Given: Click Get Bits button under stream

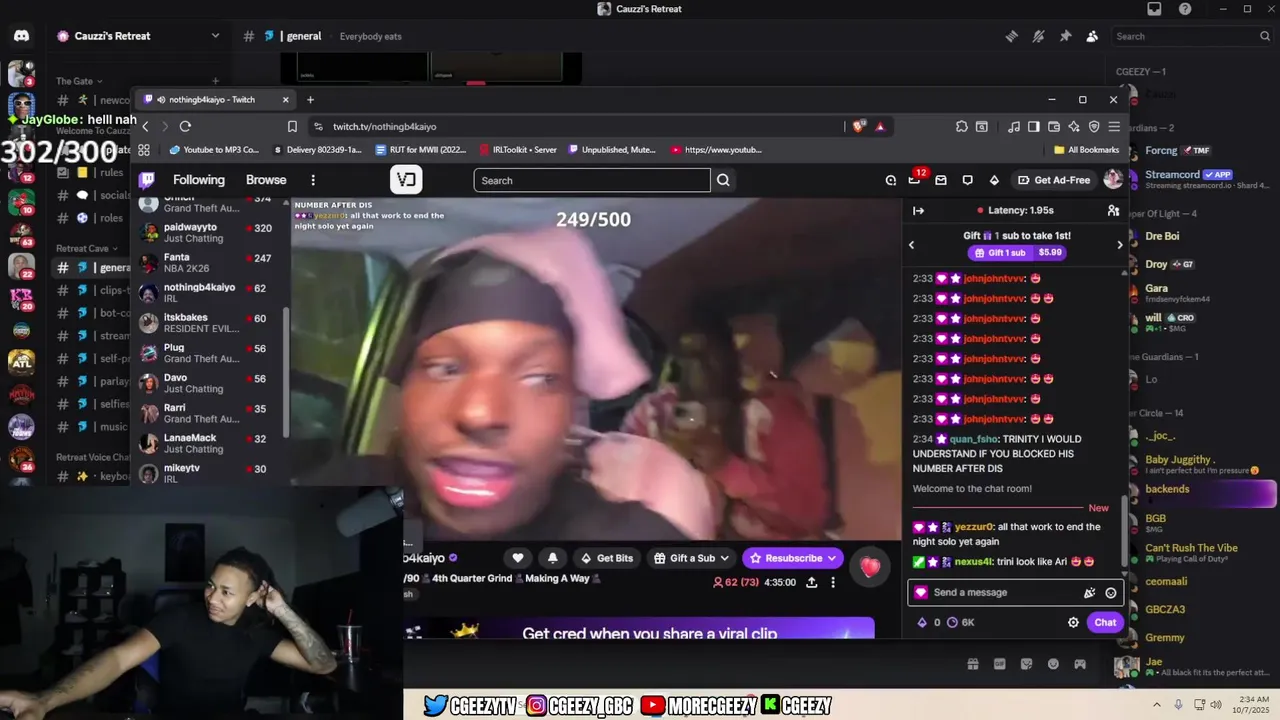Looking at the screenshot, I should tap(607, 558).
